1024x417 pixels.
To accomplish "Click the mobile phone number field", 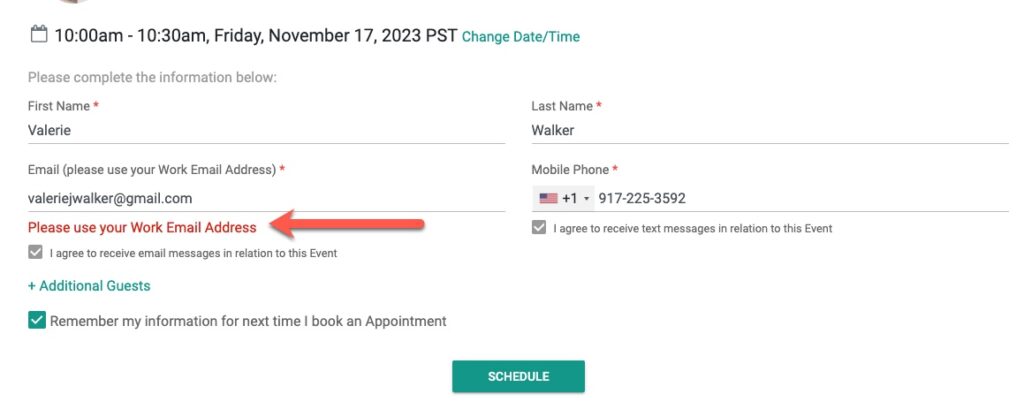I will pyautogui.click(x=802, y=198).
